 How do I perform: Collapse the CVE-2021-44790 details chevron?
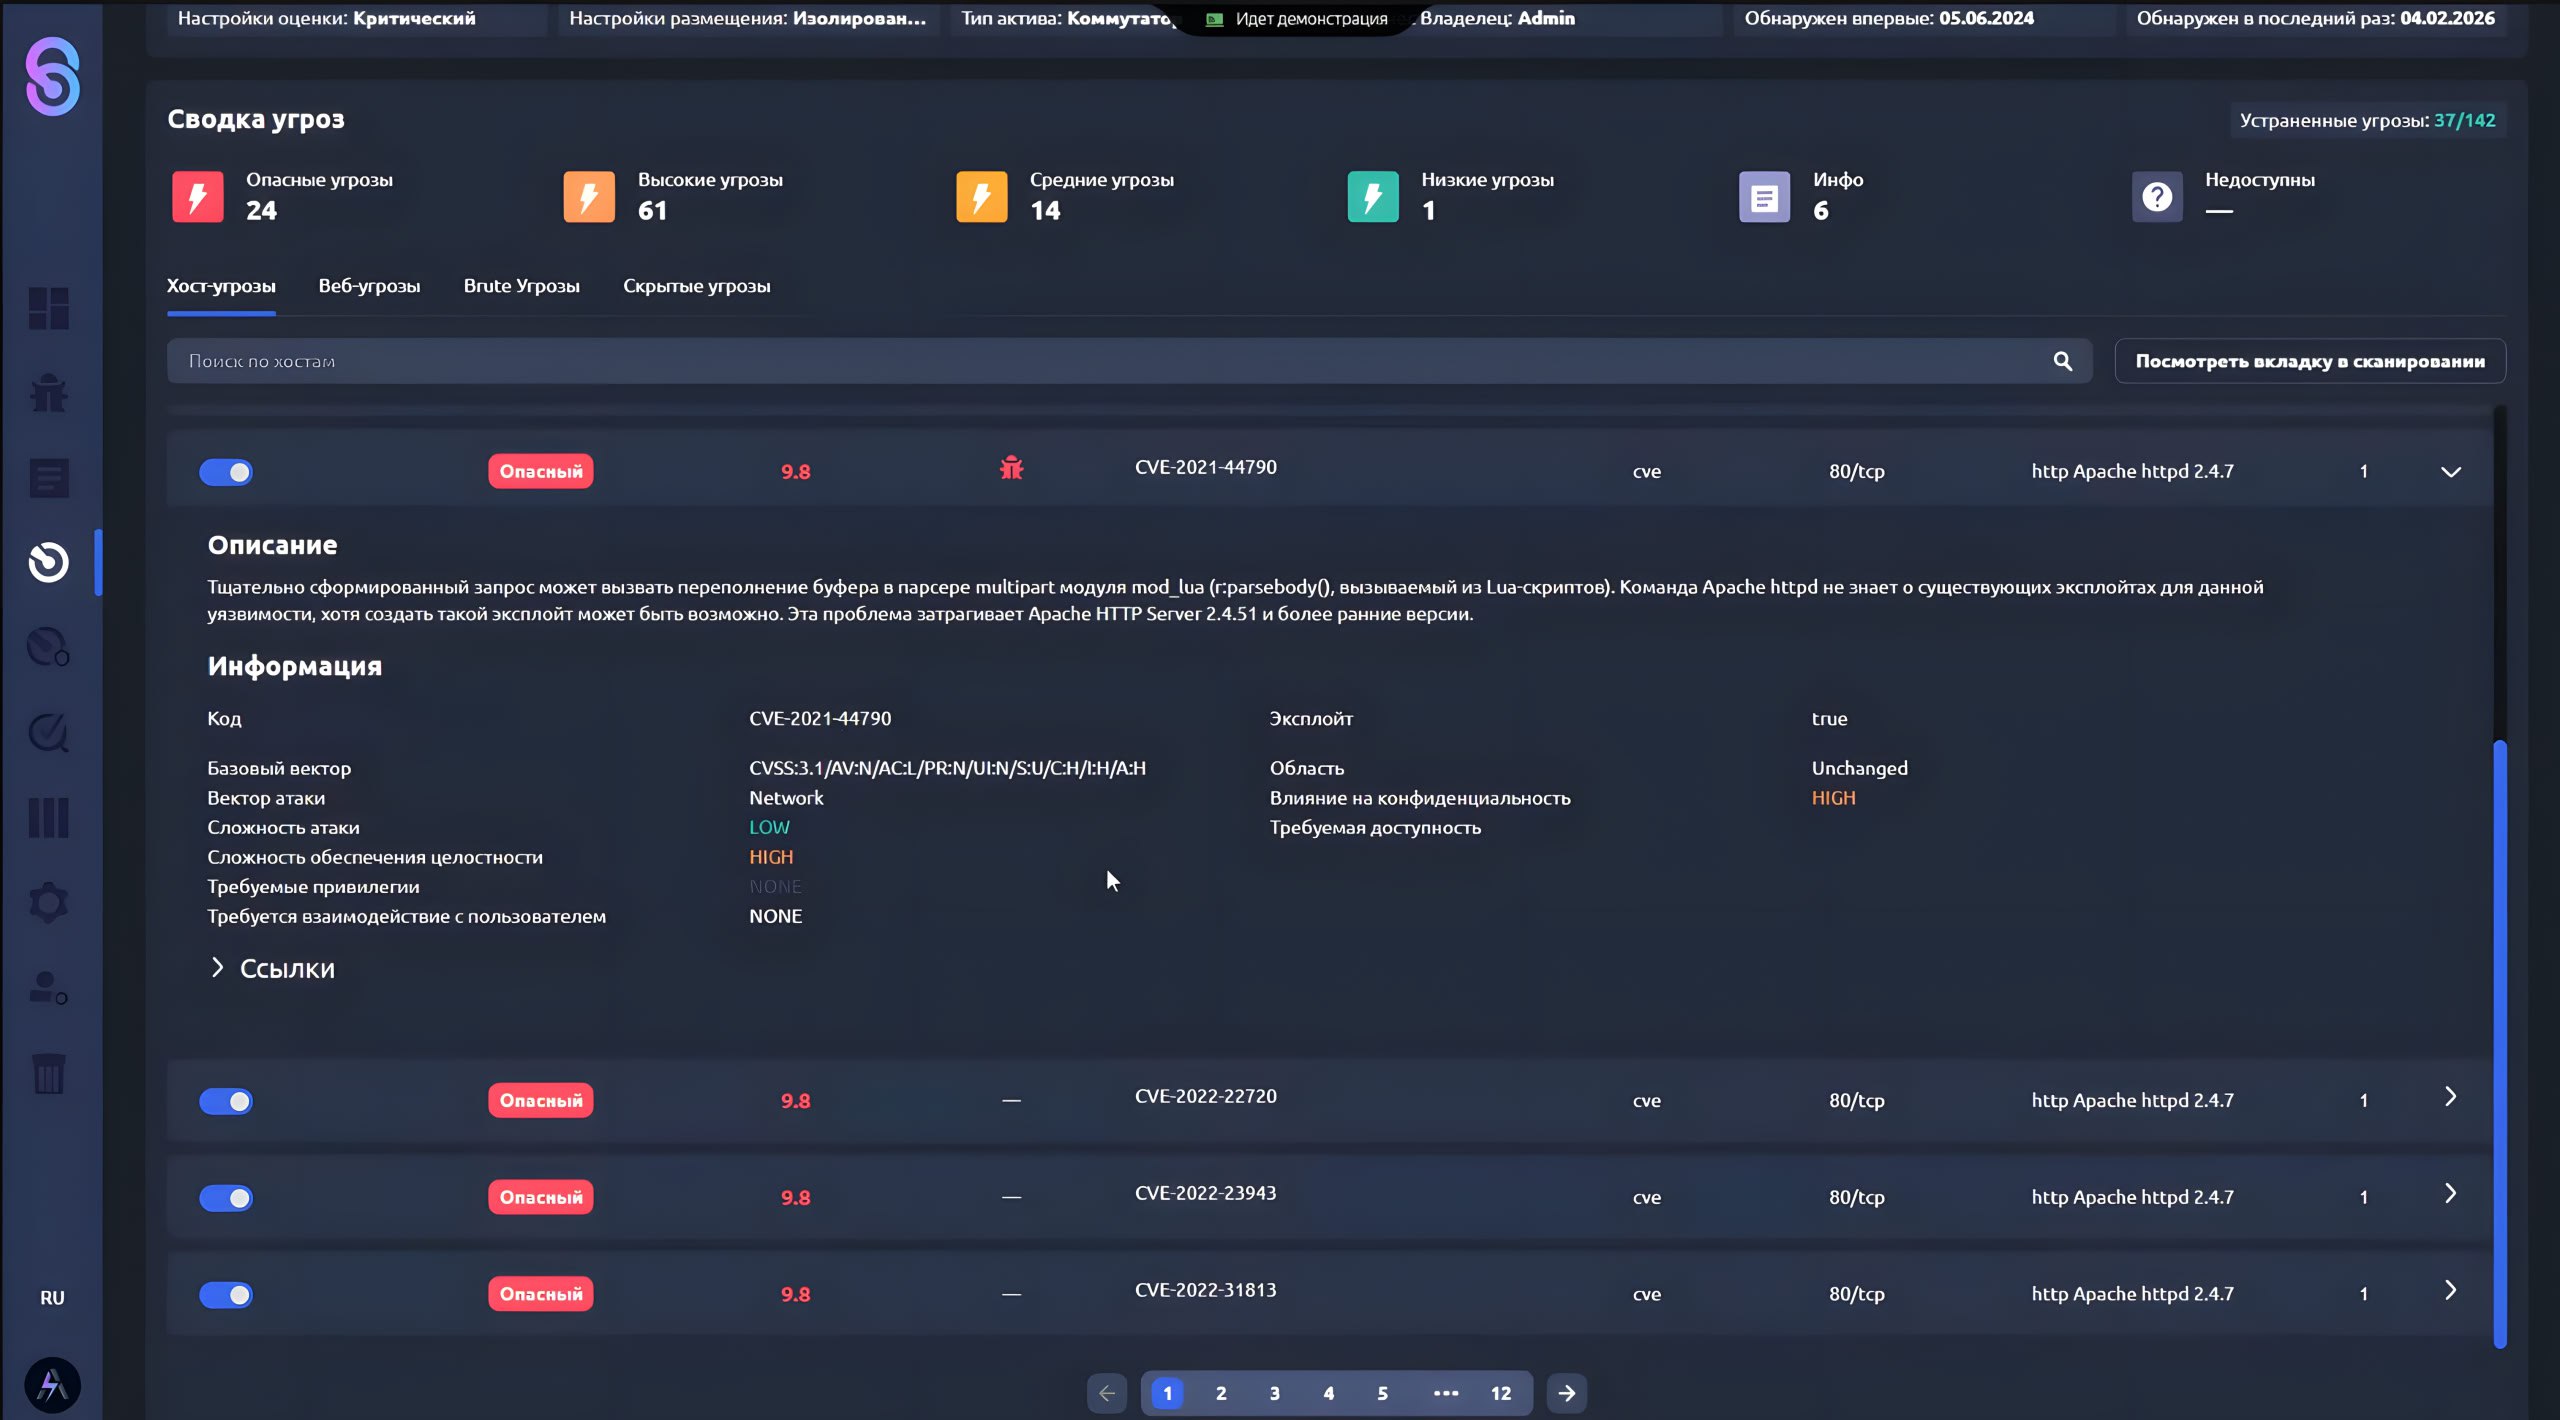pos(2450,472)
